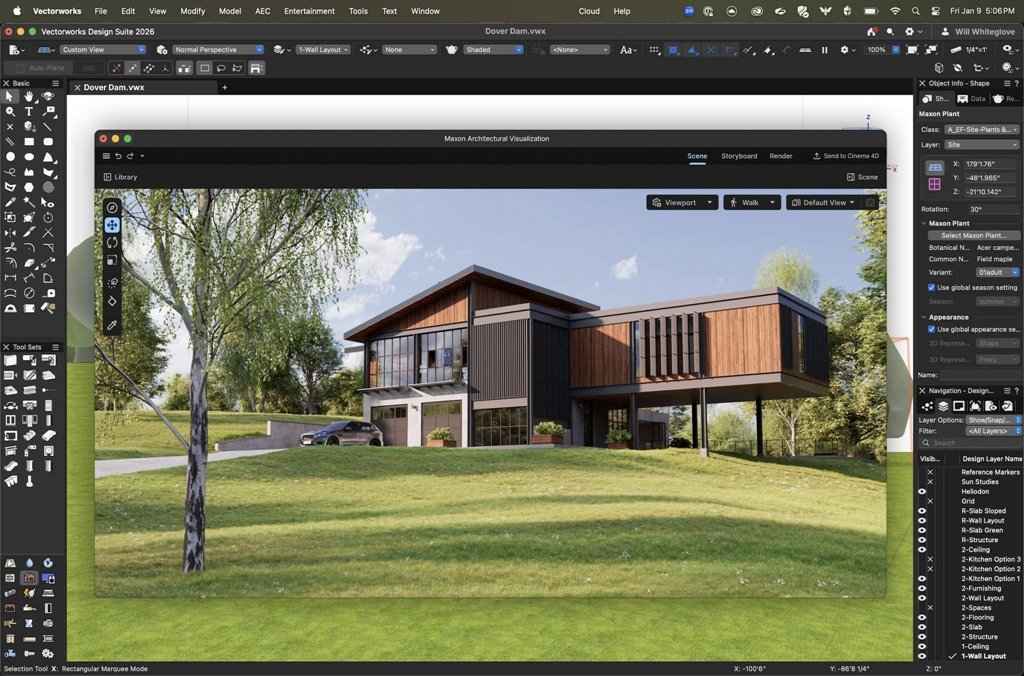The height and width of the screenshot is (676, 1024).
Task: Open the Variant 01adult dropdown
Action: pos(997,272)
